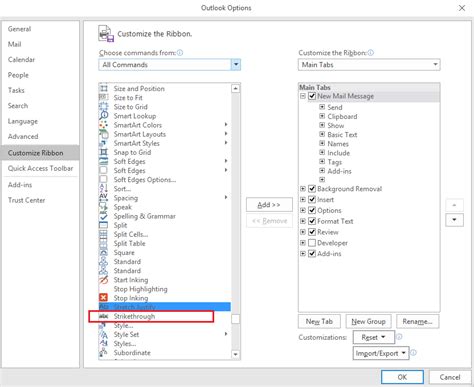Open the Import/Export dropdown
Screen dimensions: 474x387
pos(381,353)
